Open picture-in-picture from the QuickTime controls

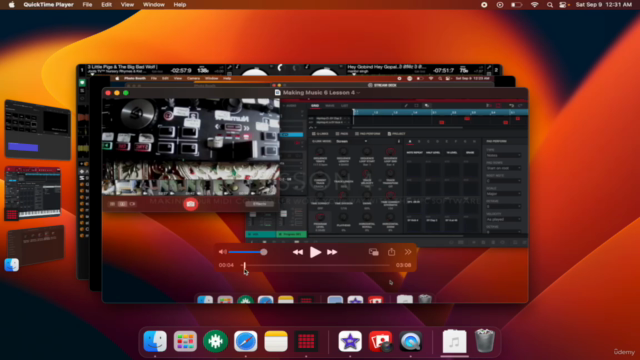(373, 252)
